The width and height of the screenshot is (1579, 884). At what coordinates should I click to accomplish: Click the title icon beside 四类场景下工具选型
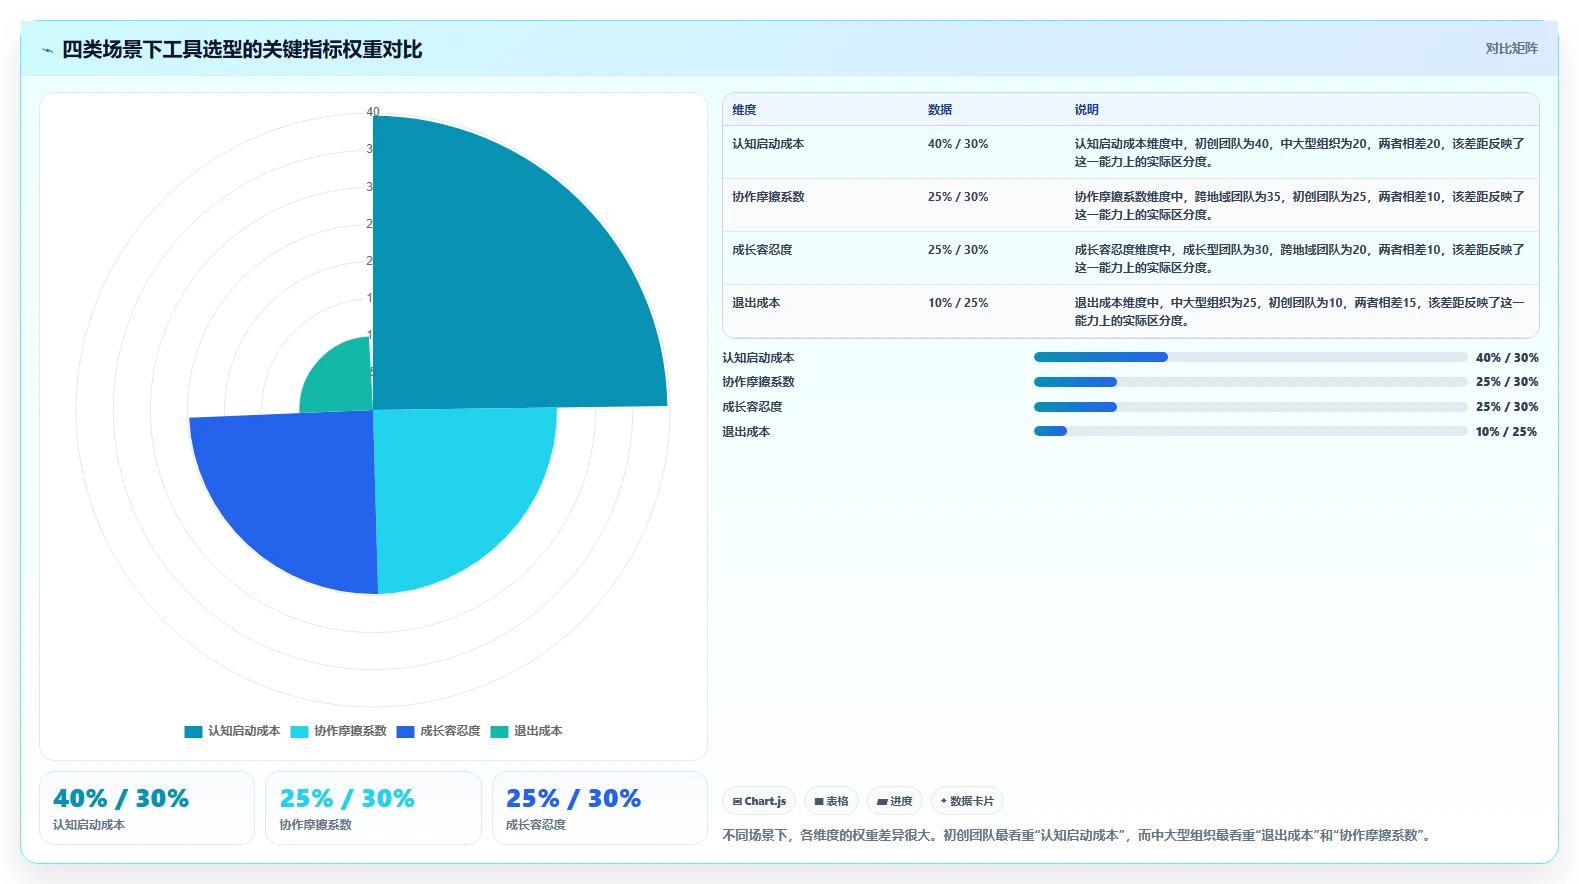click(x=47, y=50)
